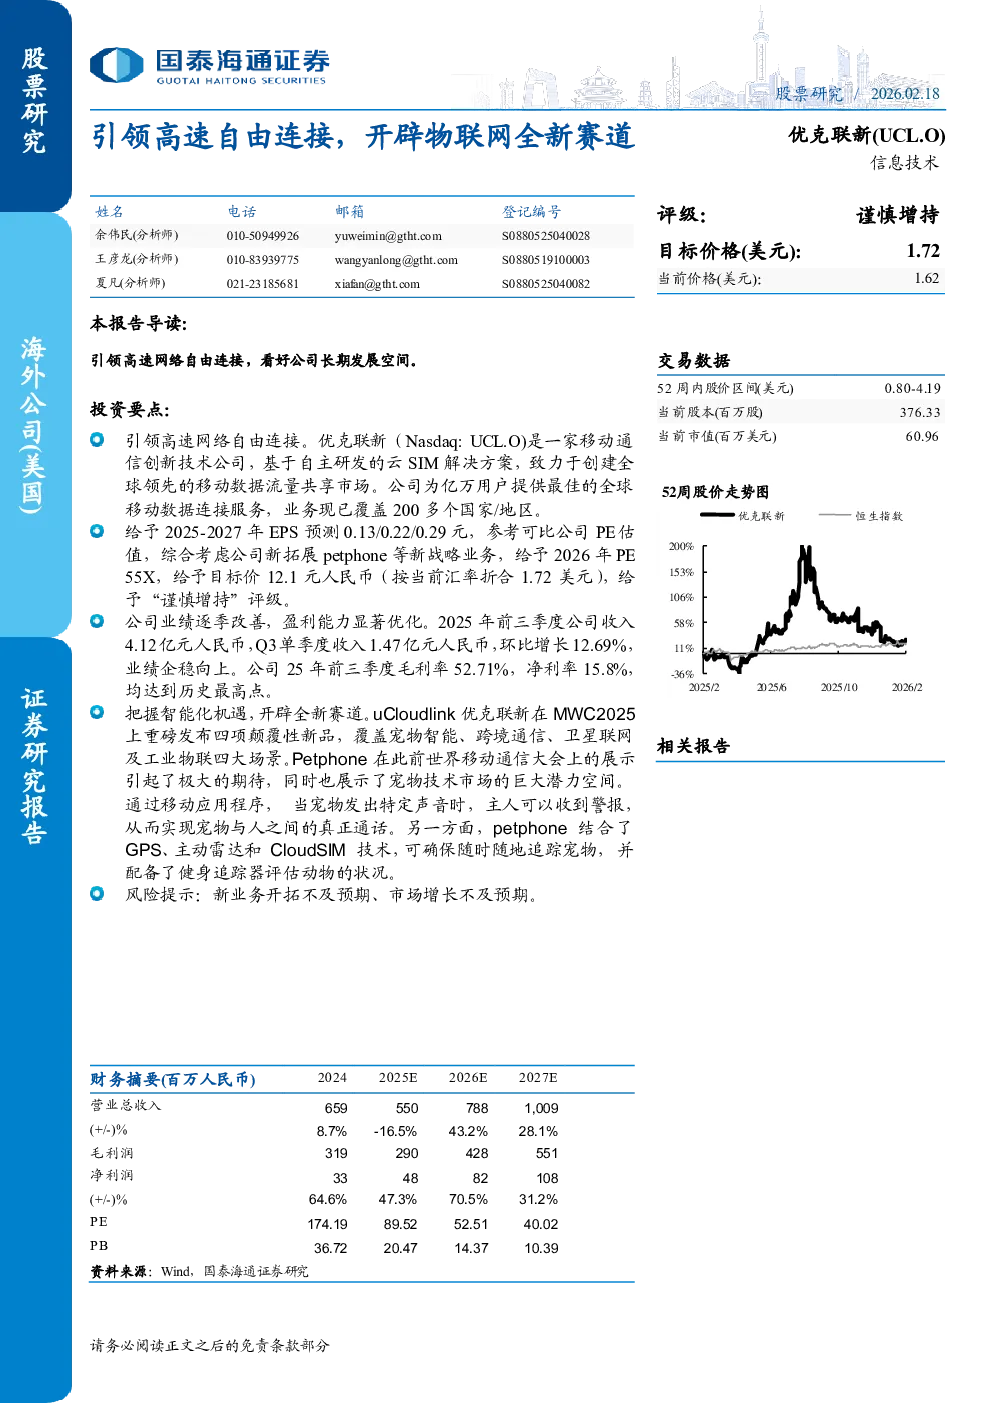Click the 净利润 row label

point(112,1175)
